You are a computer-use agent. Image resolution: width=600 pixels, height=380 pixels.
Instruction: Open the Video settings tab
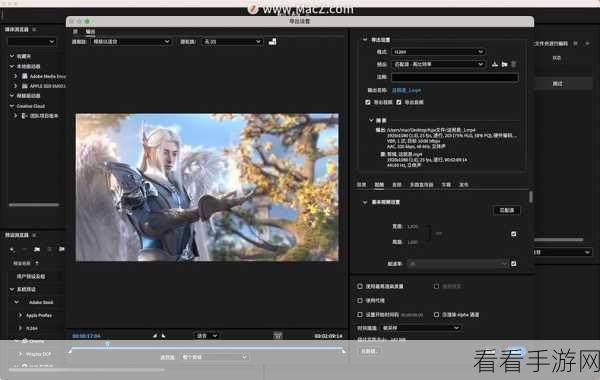point(379,185)
